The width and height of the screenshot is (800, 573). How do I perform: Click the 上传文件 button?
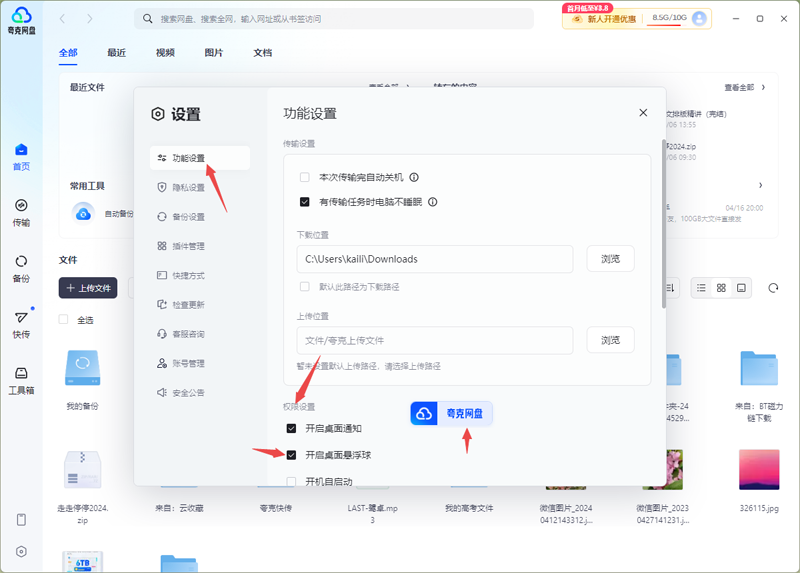coord(88,288)
